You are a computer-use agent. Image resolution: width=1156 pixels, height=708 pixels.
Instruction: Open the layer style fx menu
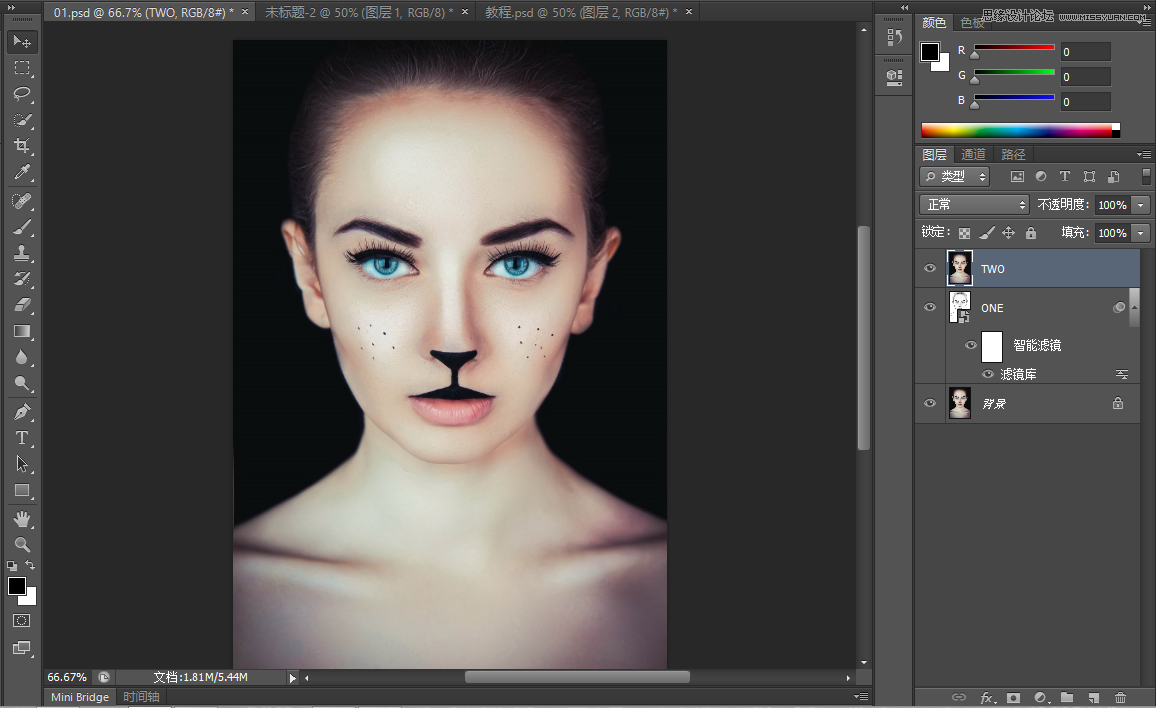click(987, 697)
